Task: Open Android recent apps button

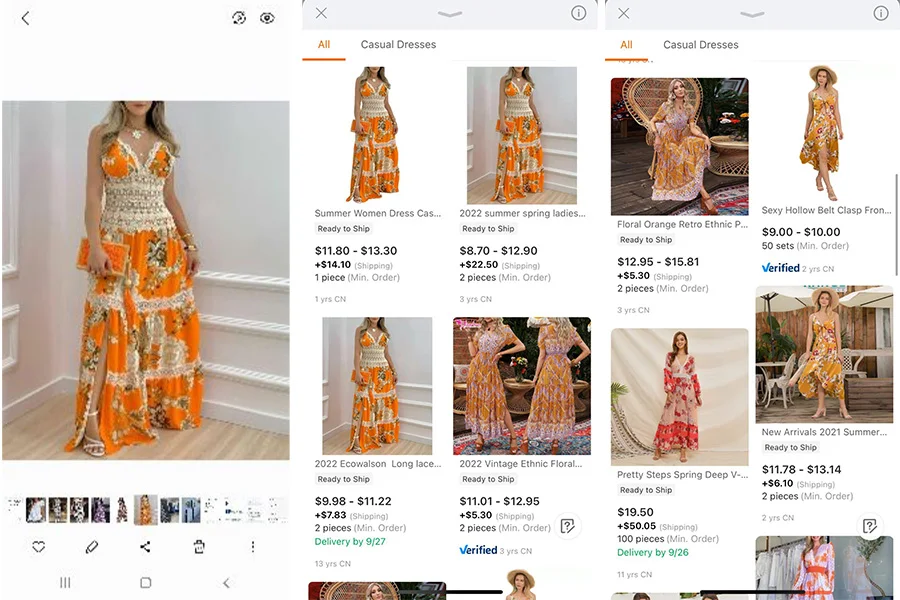Action: pyautogui.click(x=65, y=582)
